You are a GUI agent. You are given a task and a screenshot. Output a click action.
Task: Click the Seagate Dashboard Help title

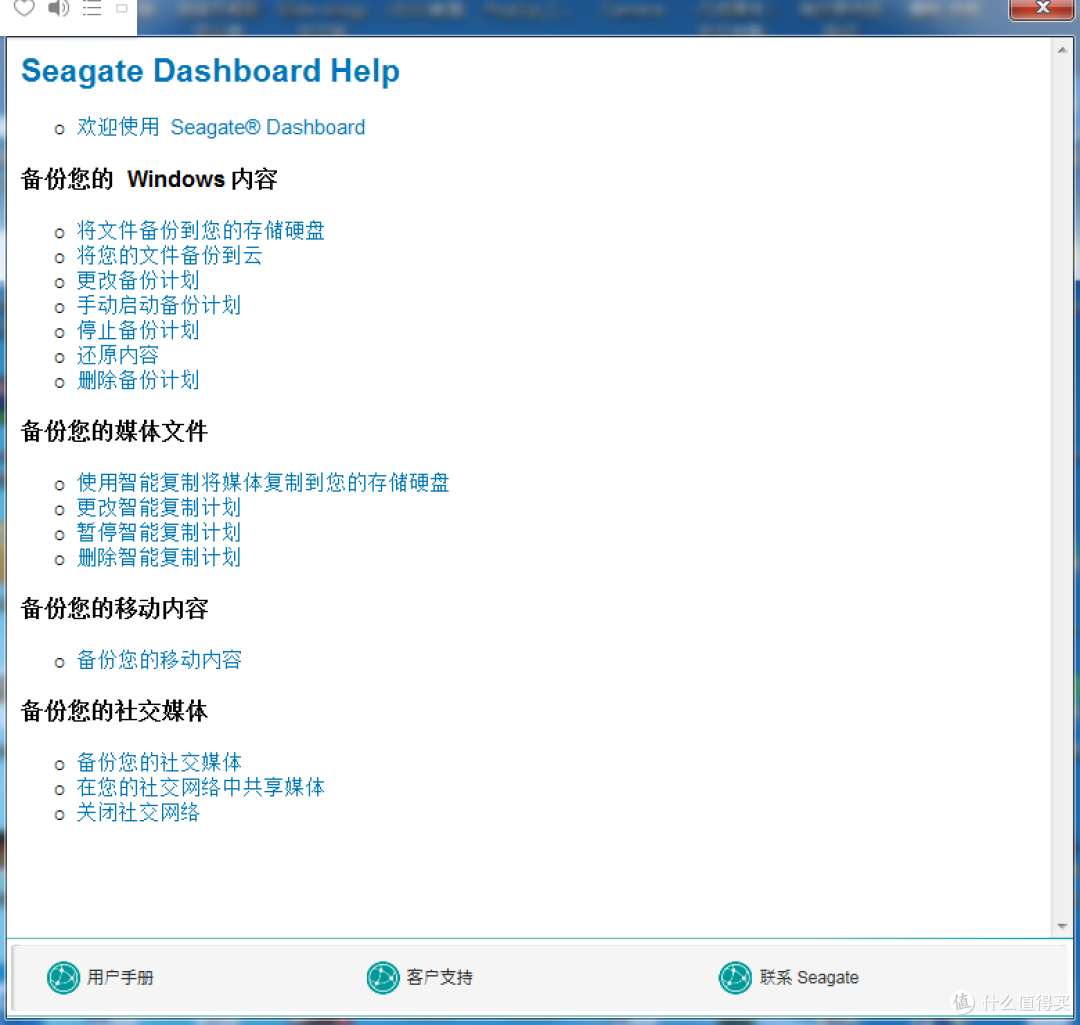pyautogui.click(x=211, y=72)
